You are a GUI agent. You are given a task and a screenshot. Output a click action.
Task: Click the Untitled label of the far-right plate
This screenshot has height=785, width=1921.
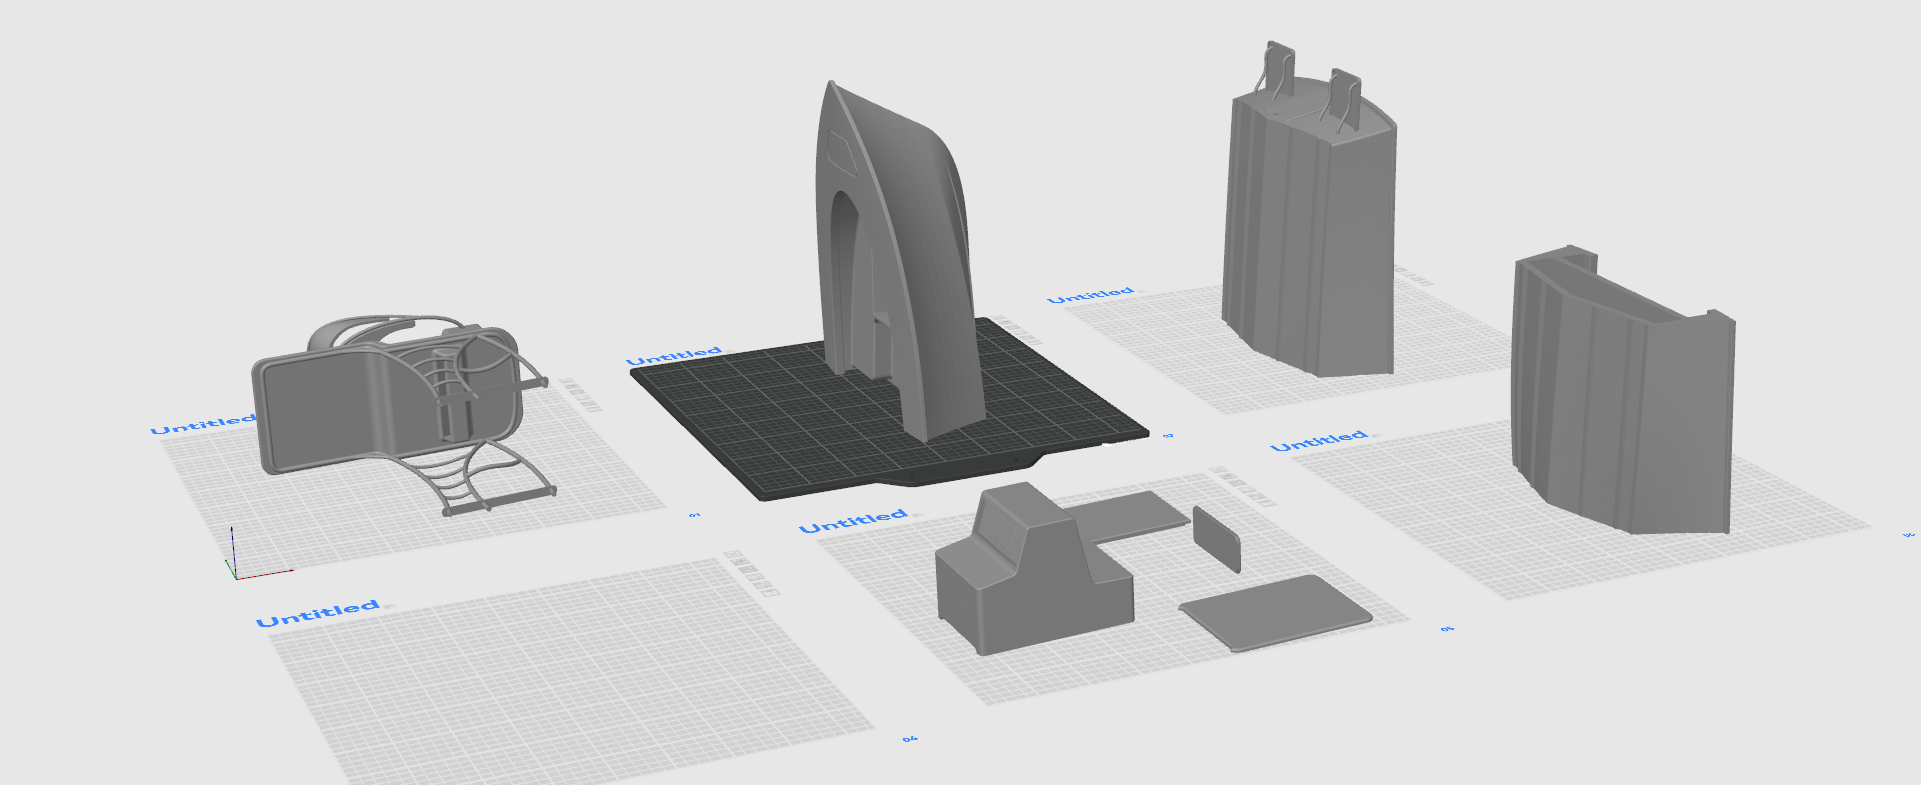pyautogui.click(x=1318, y=440)
